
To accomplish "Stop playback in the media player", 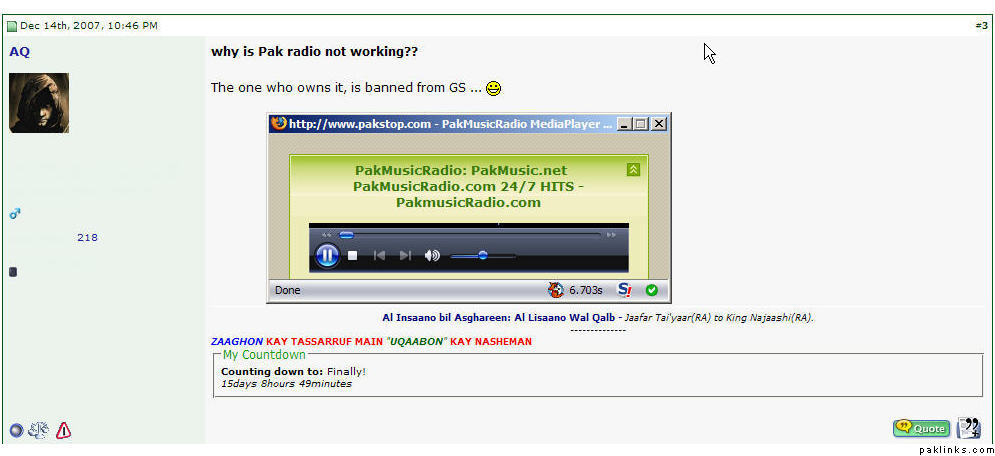I will point(352,256).
